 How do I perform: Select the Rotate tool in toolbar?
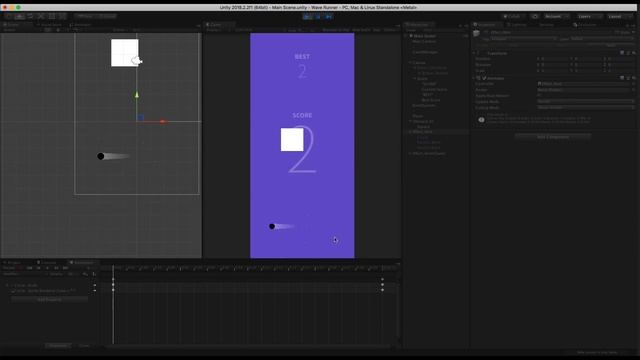tap(30, 16)
